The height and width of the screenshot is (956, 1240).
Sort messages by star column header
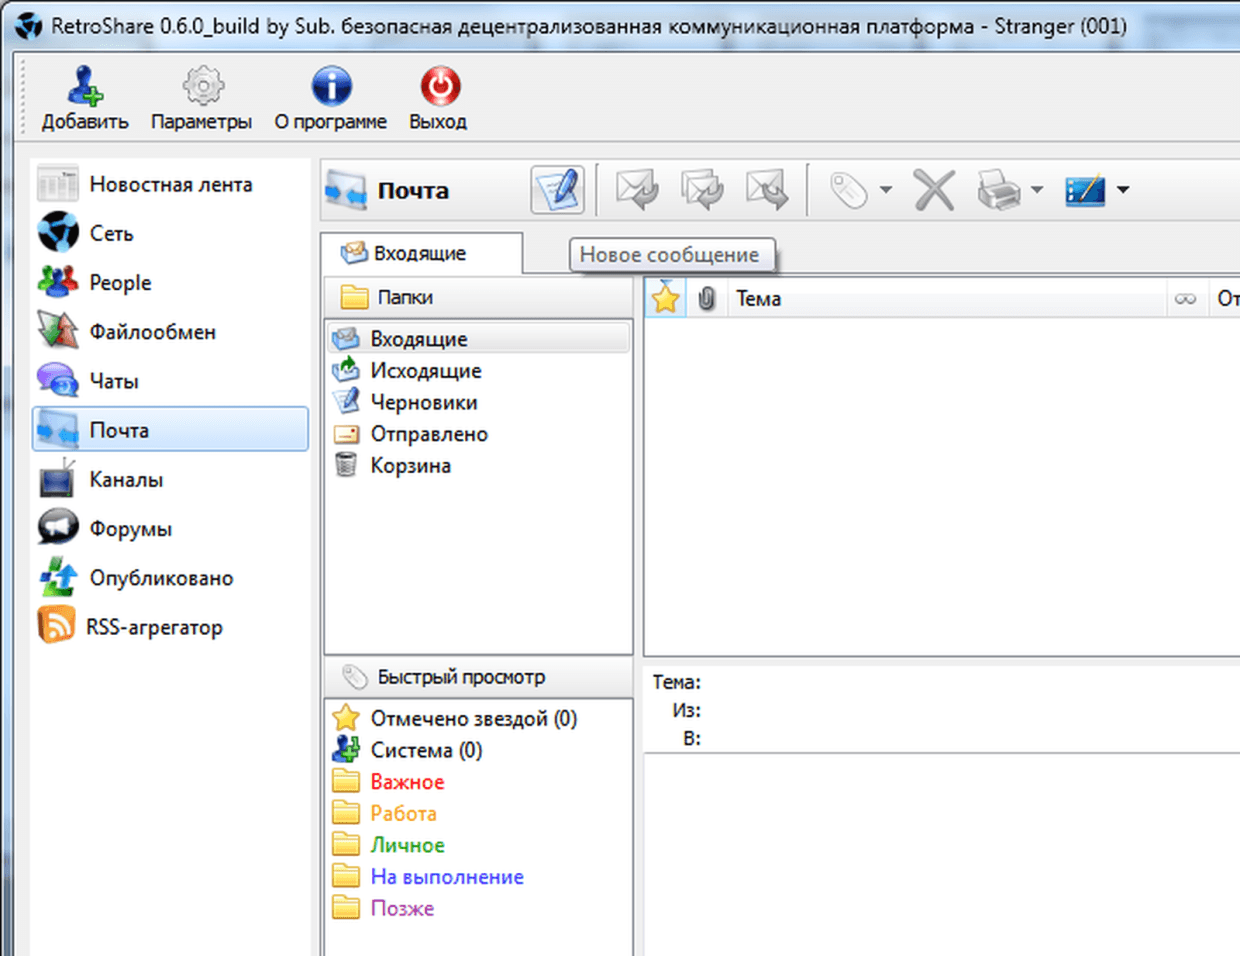click(x=665, y=298)
